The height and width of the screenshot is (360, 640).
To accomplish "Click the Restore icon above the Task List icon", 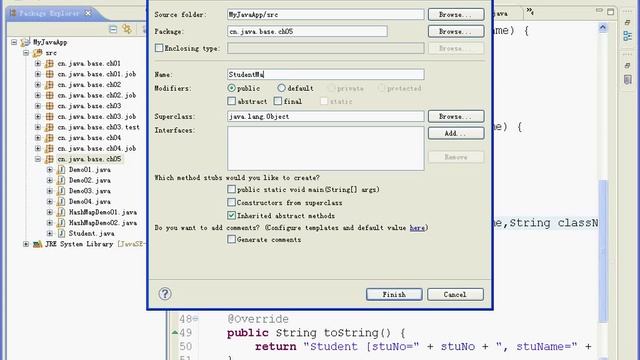I will click(628, 65).
